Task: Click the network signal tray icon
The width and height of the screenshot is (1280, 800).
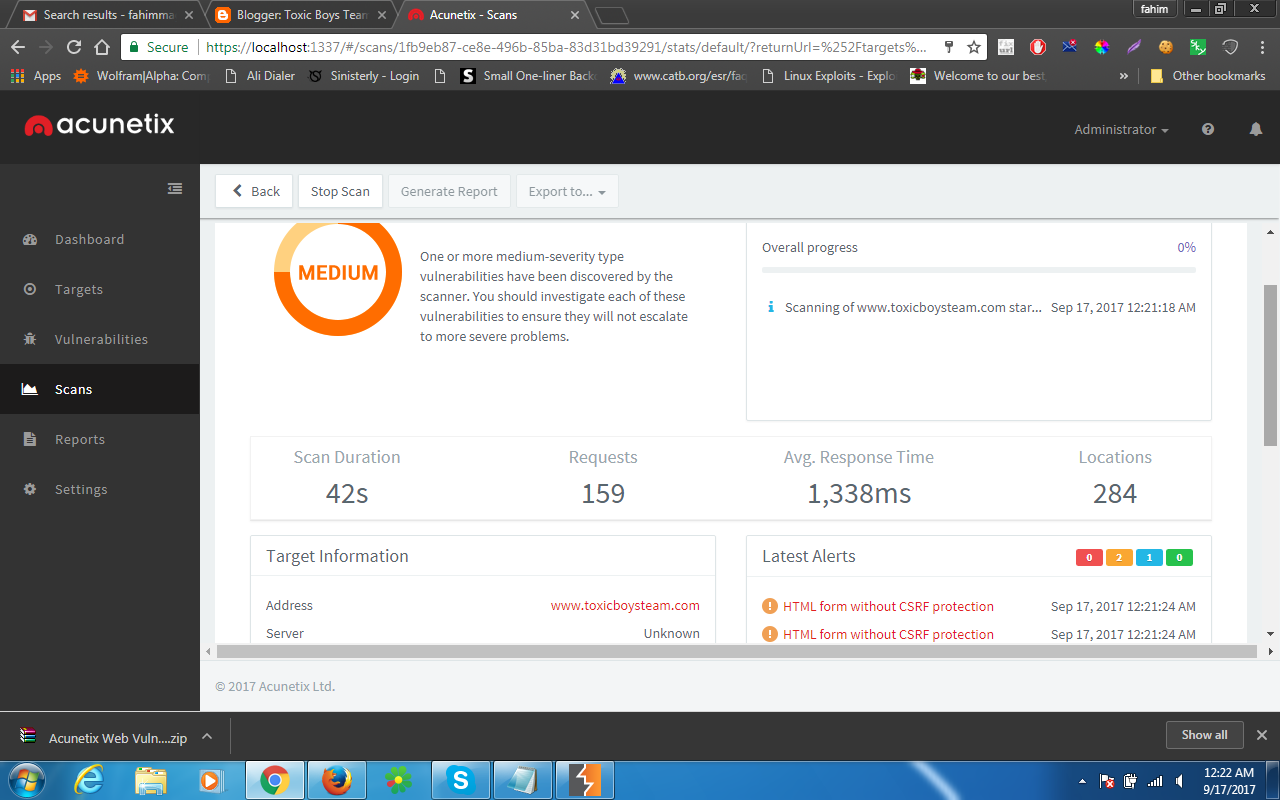Action: click(1155, 781)
